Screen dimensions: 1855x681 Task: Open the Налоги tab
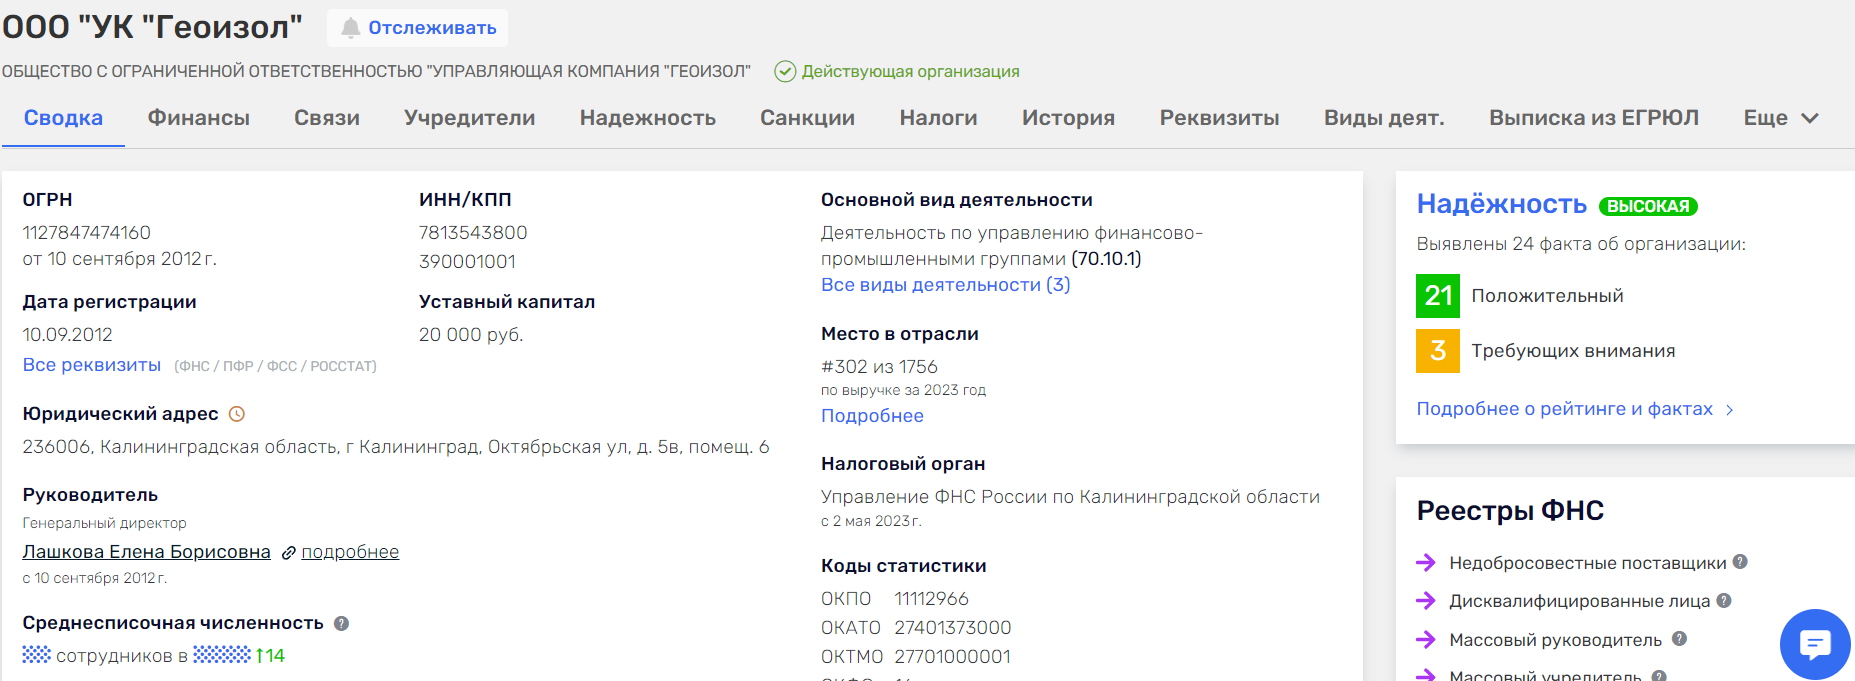click(938, 118)
